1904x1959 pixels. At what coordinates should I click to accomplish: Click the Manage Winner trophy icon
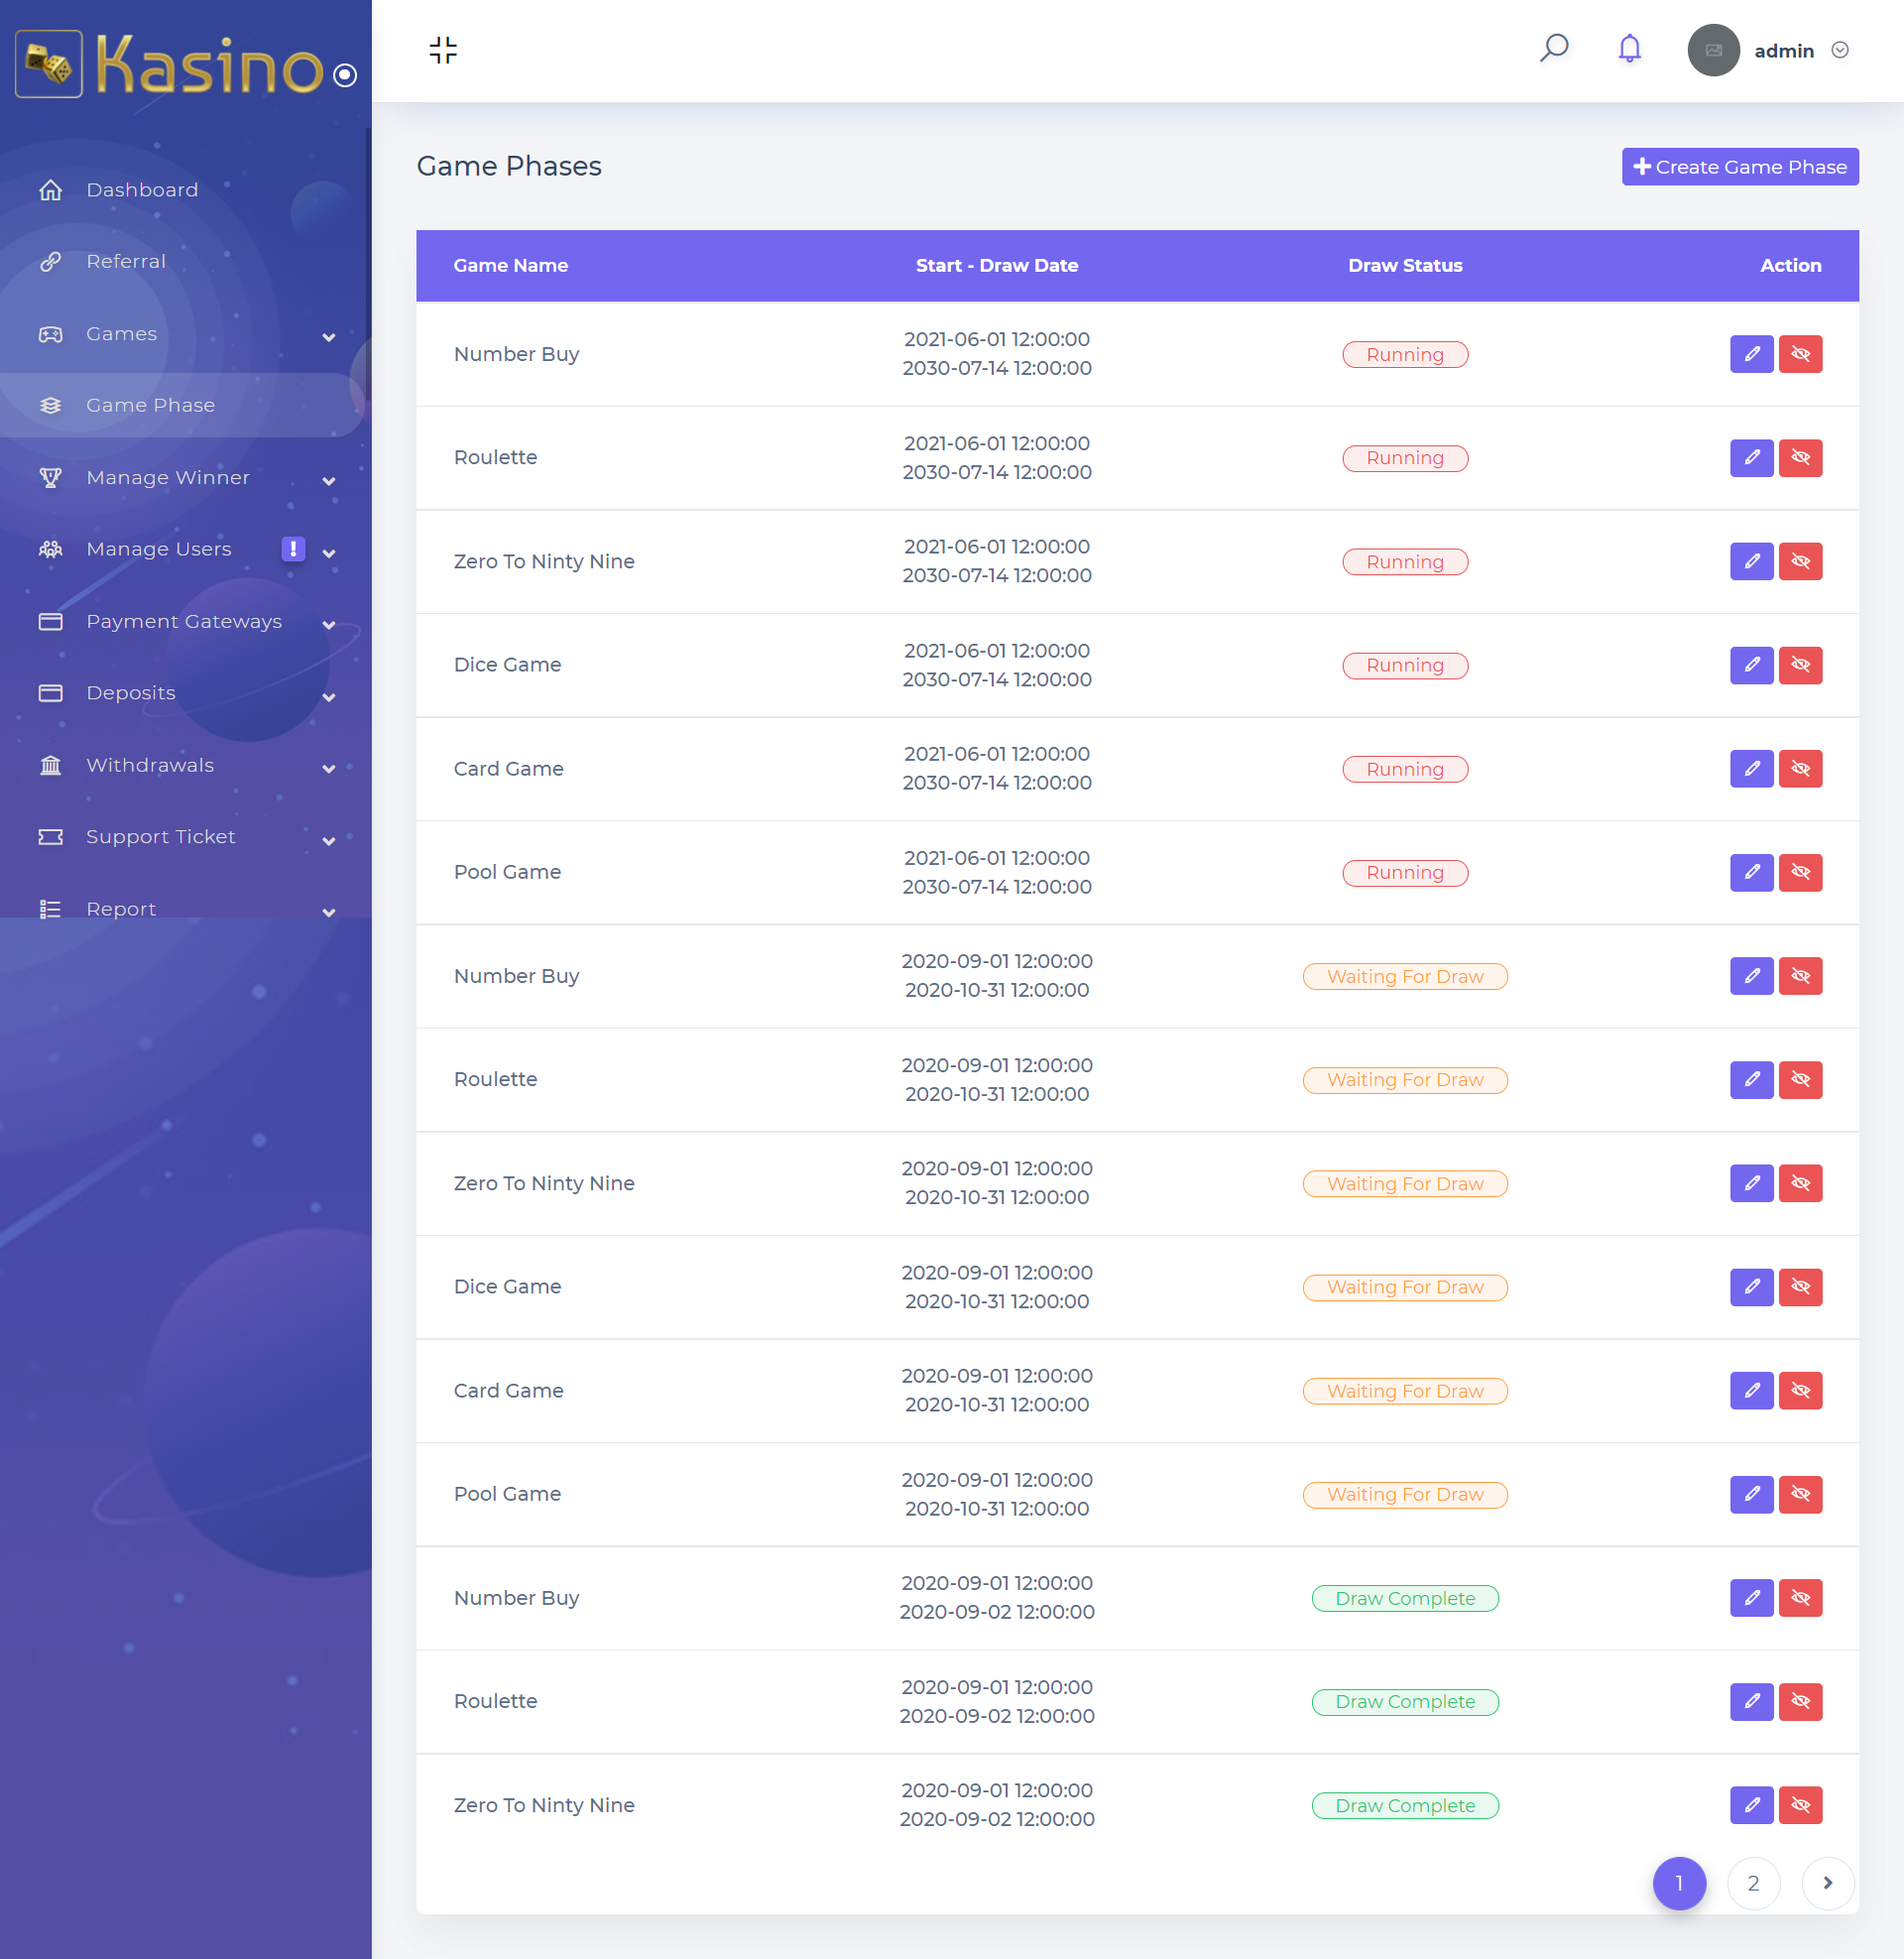pos(51,477)
